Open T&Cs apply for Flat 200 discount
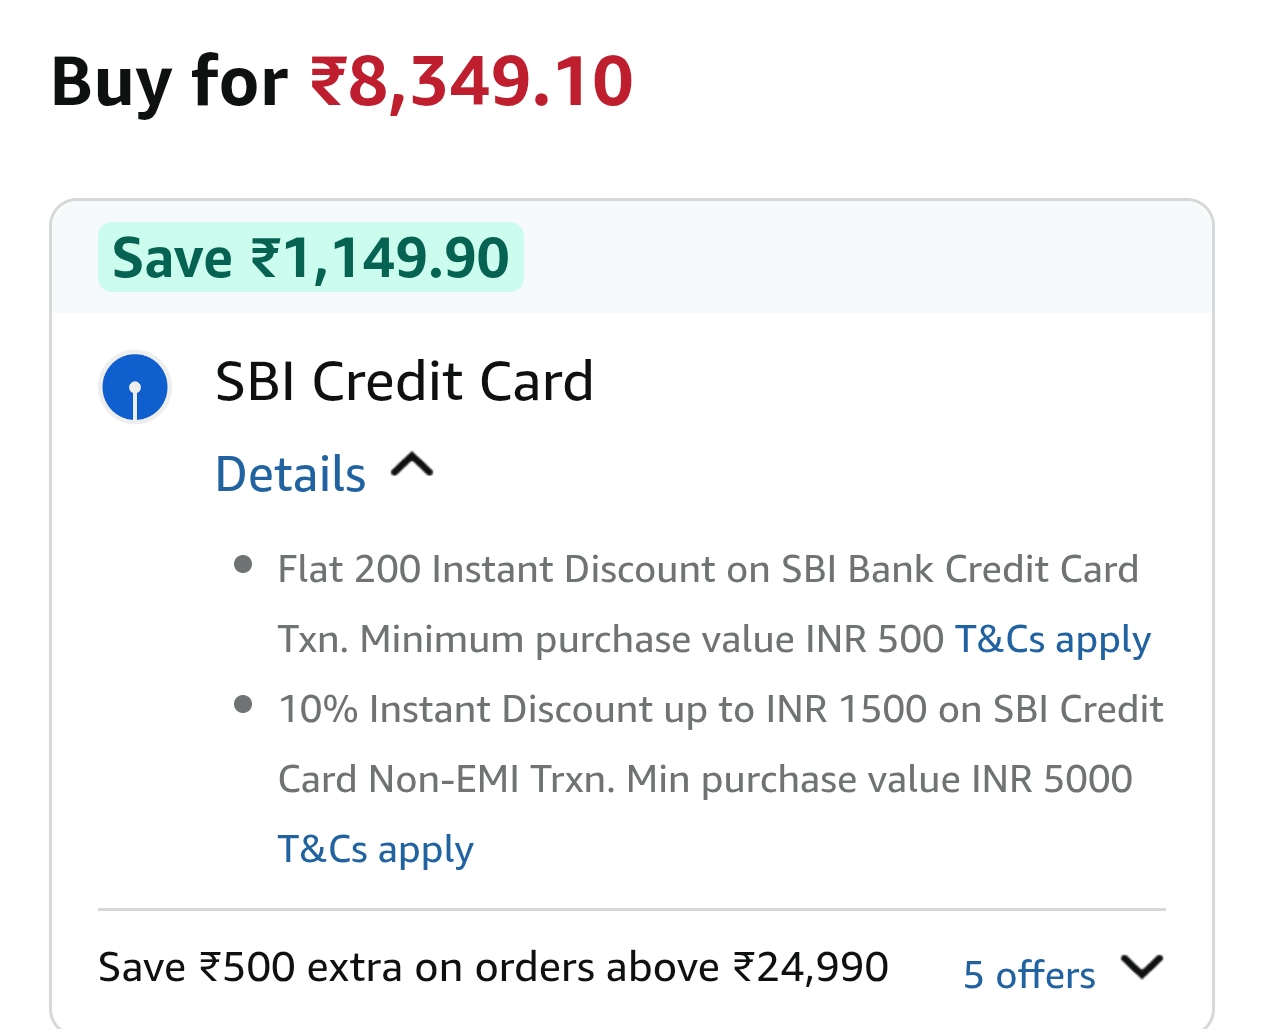 pos(1053,639)
